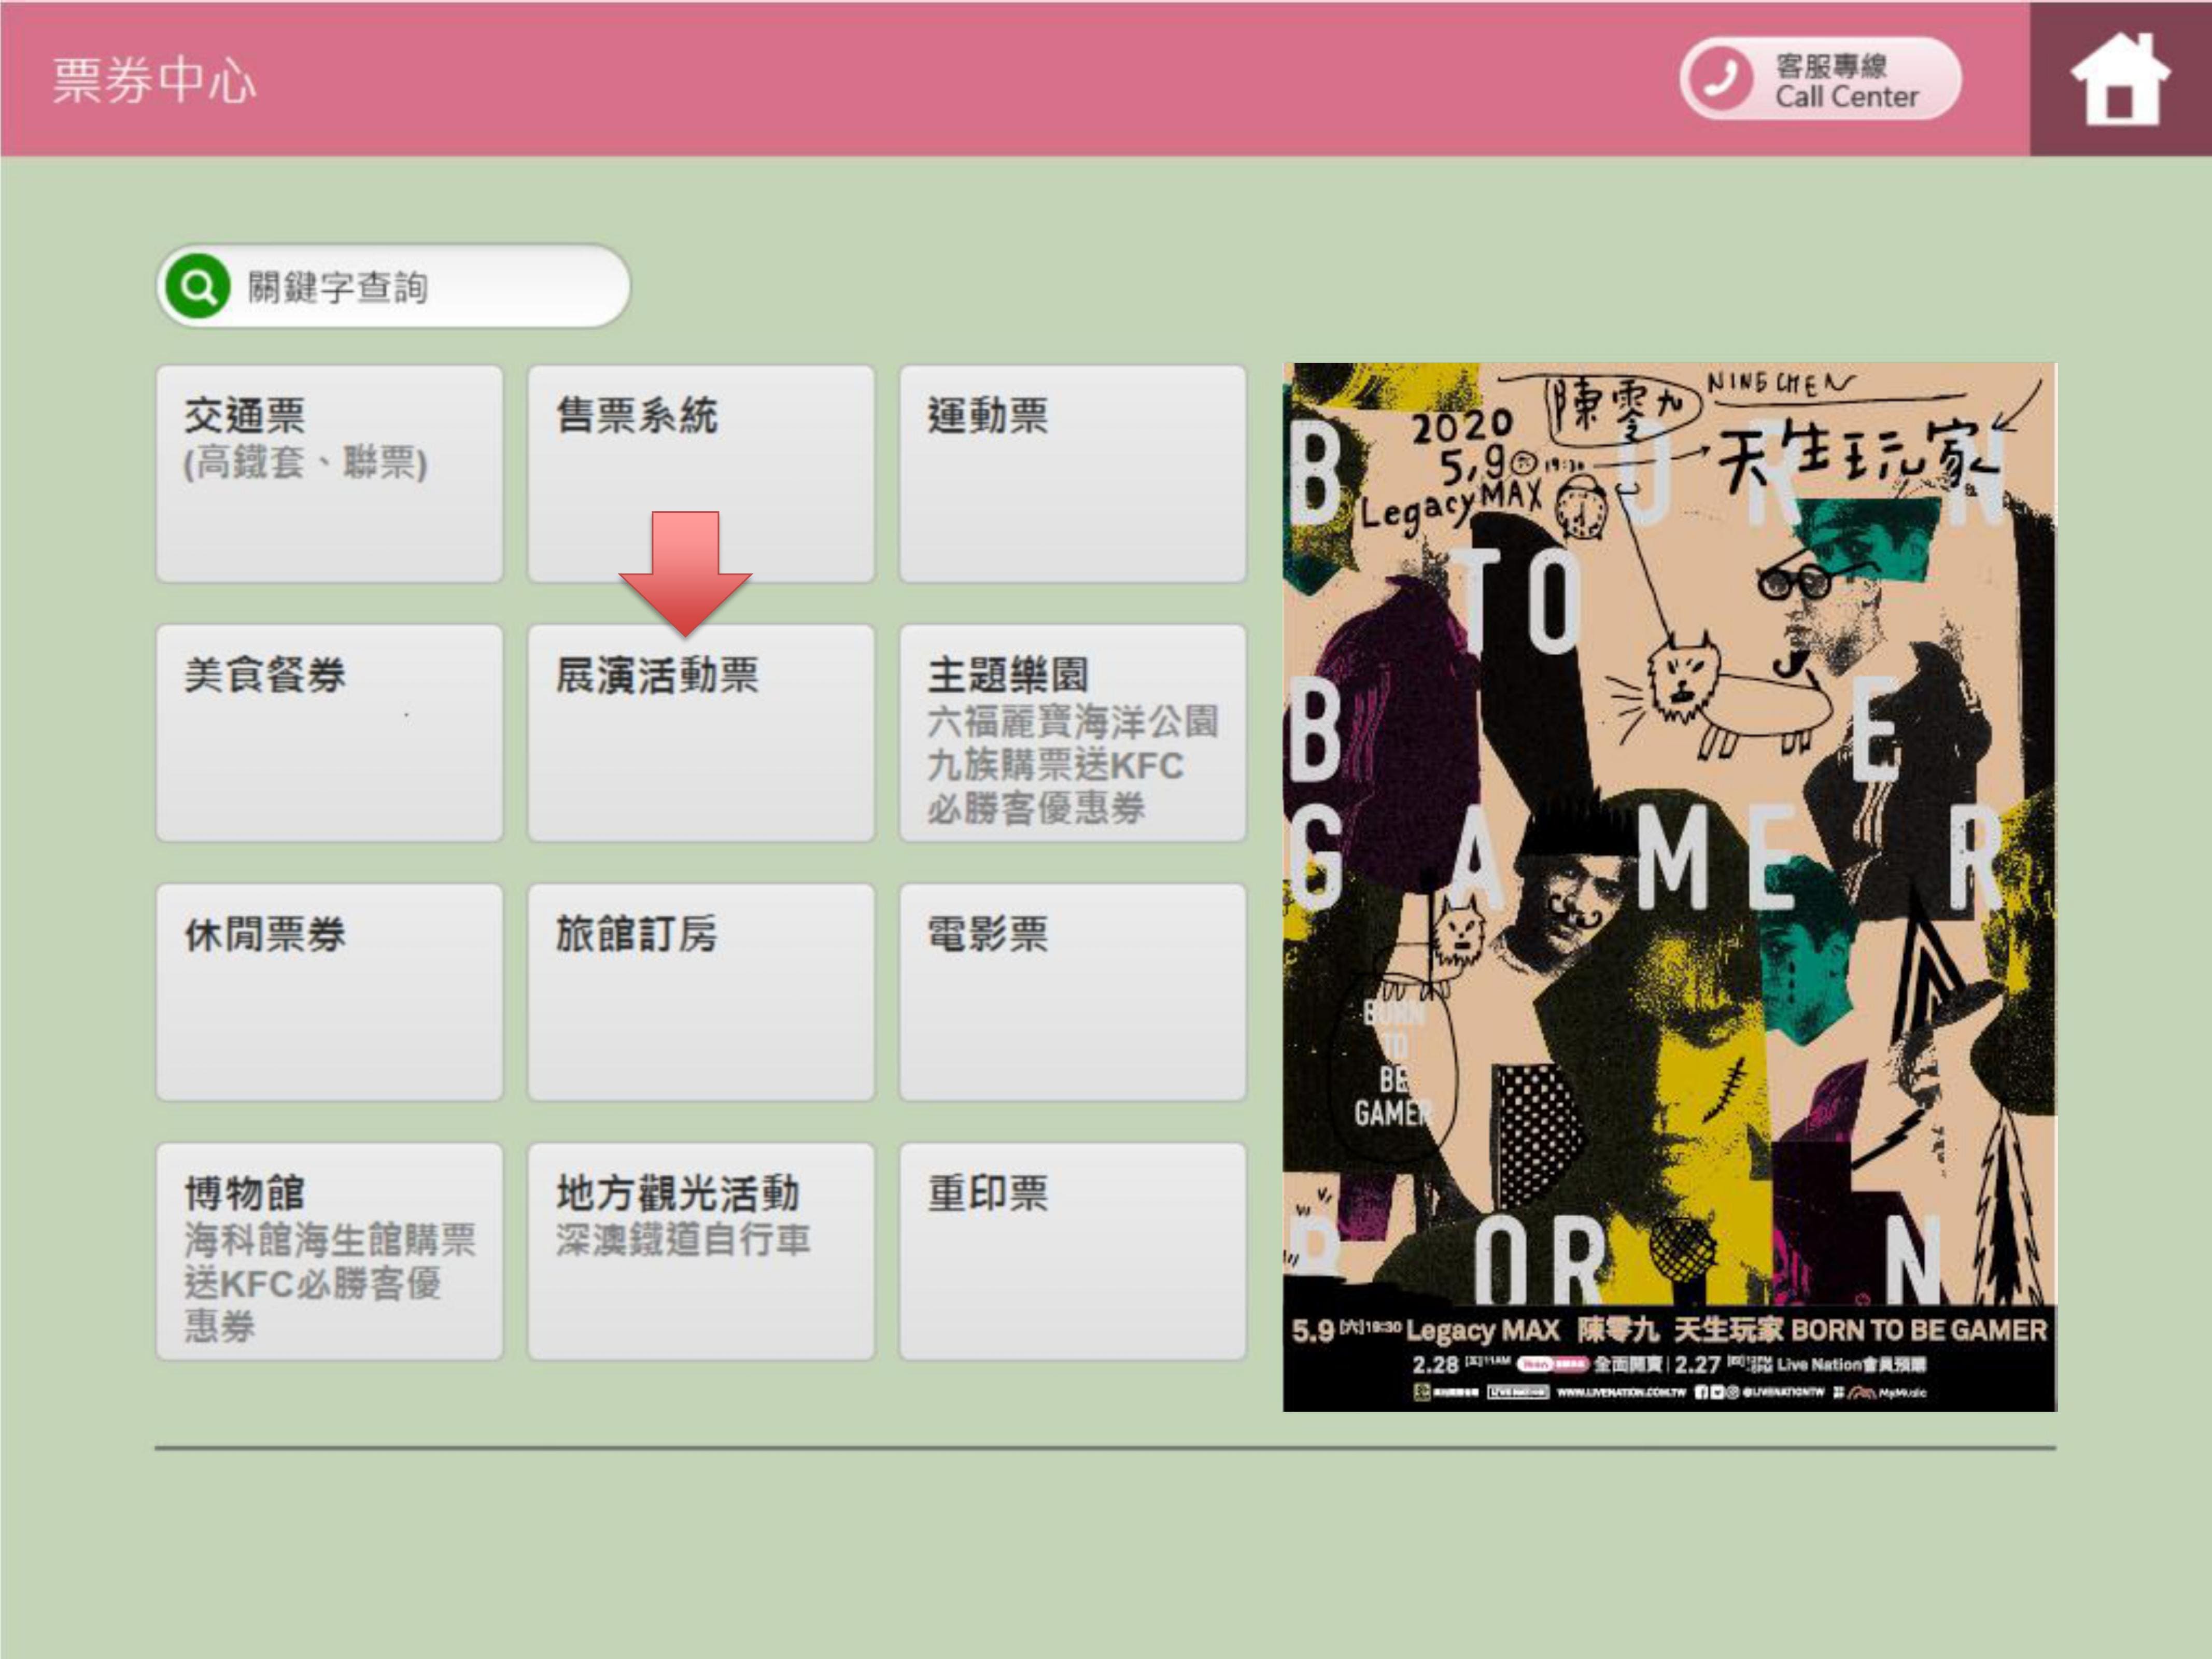Click the home house icon
This screenshot has height=1659, width=2212.
pyautogui.click(x=2119, y=79)
